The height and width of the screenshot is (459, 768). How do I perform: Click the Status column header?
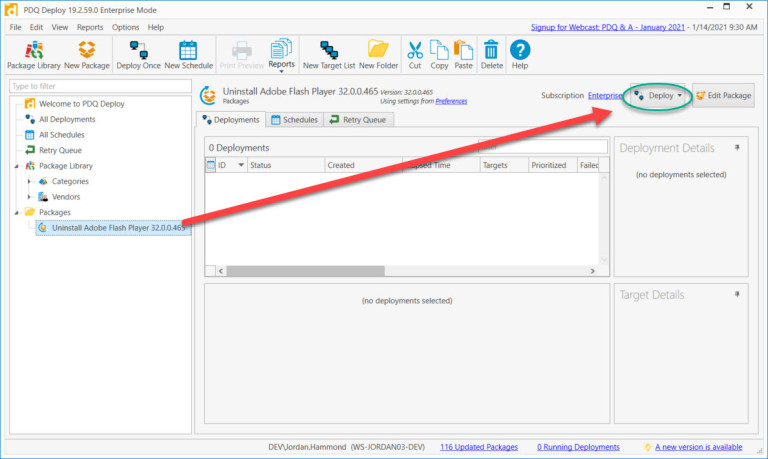(286, 166)
